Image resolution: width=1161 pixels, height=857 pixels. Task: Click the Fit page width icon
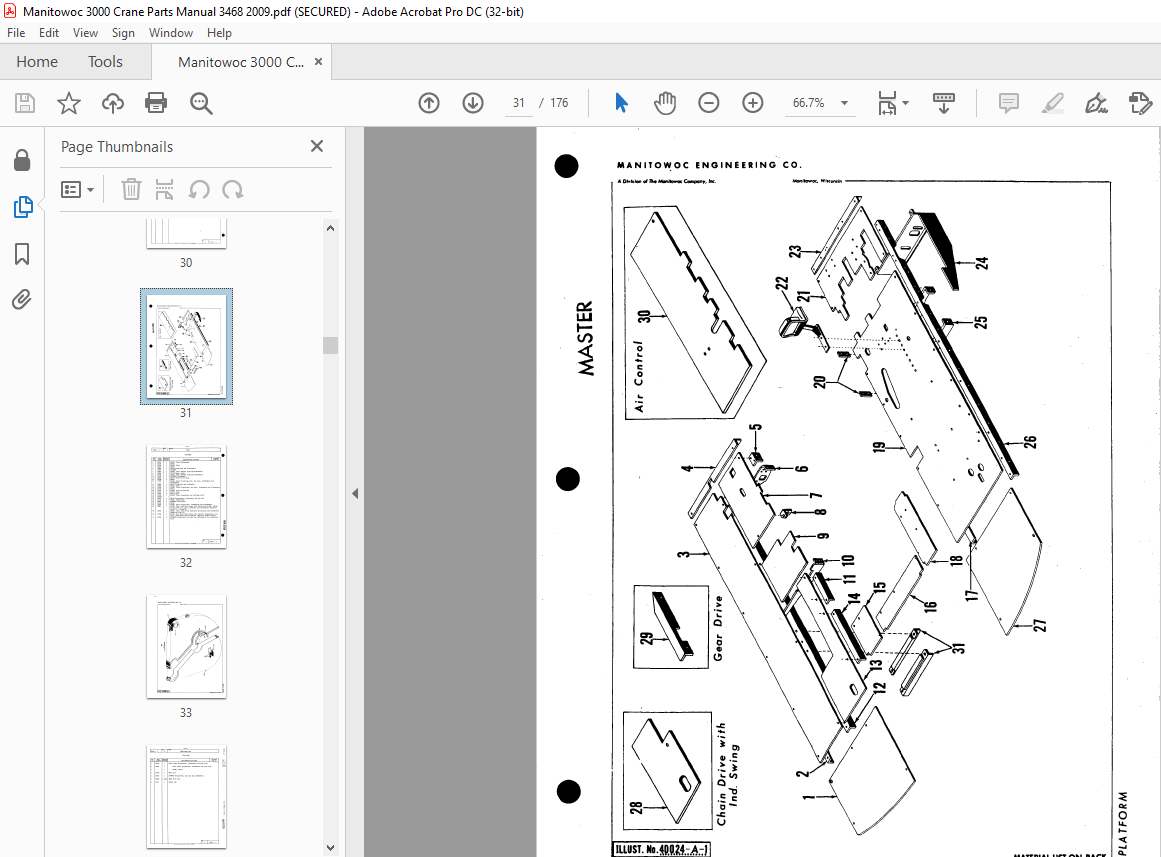887,103
